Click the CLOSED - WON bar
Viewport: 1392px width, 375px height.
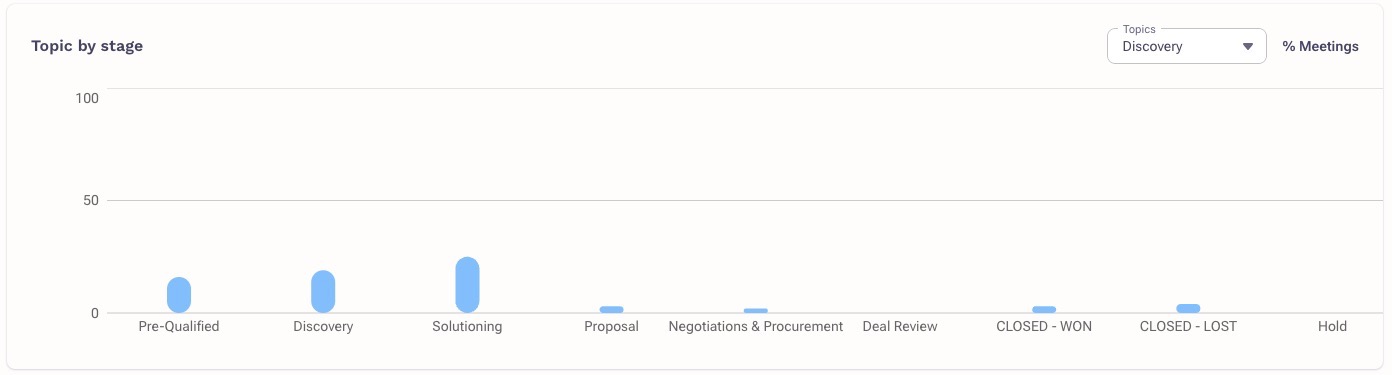pos(1044,310)
